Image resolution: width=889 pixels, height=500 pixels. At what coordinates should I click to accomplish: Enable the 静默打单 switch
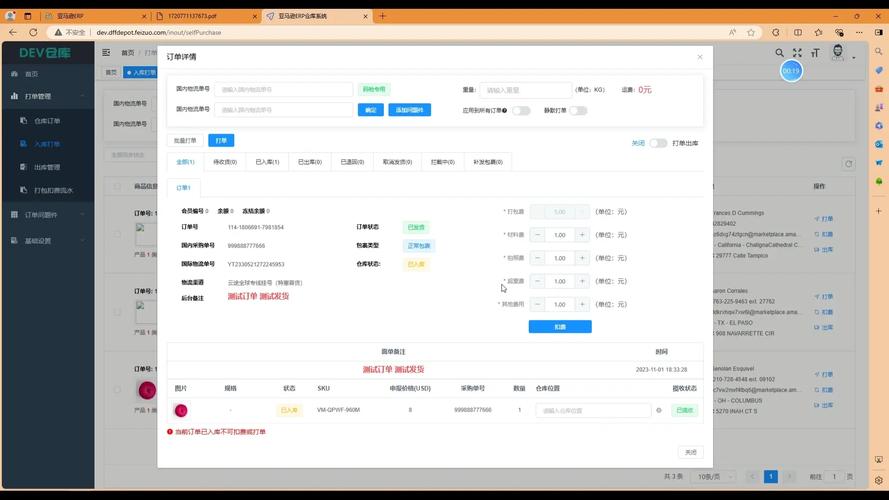[578, 111]
